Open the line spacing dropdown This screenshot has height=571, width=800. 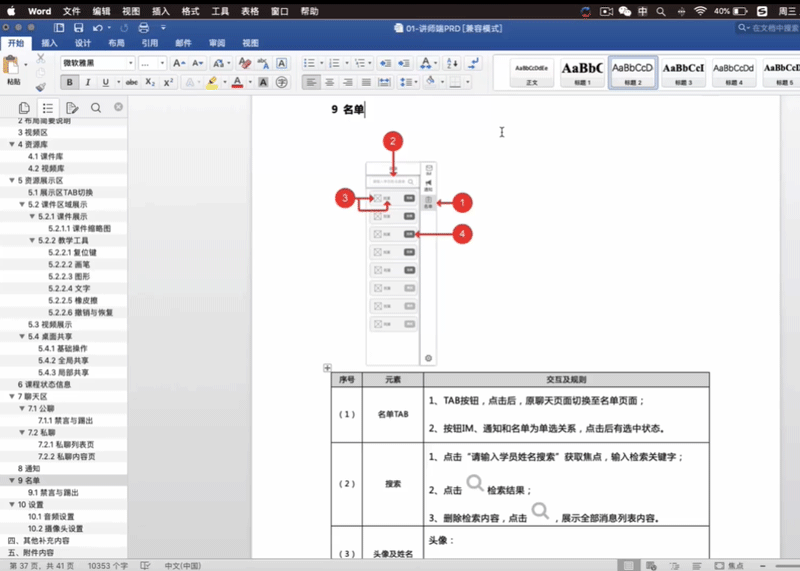[408, 82]
